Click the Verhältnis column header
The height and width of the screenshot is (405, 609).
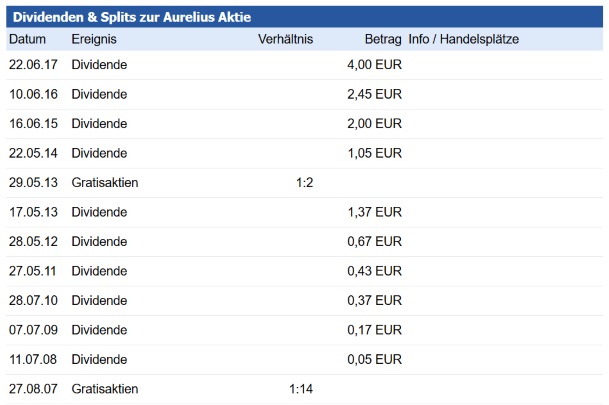(285, 39)
